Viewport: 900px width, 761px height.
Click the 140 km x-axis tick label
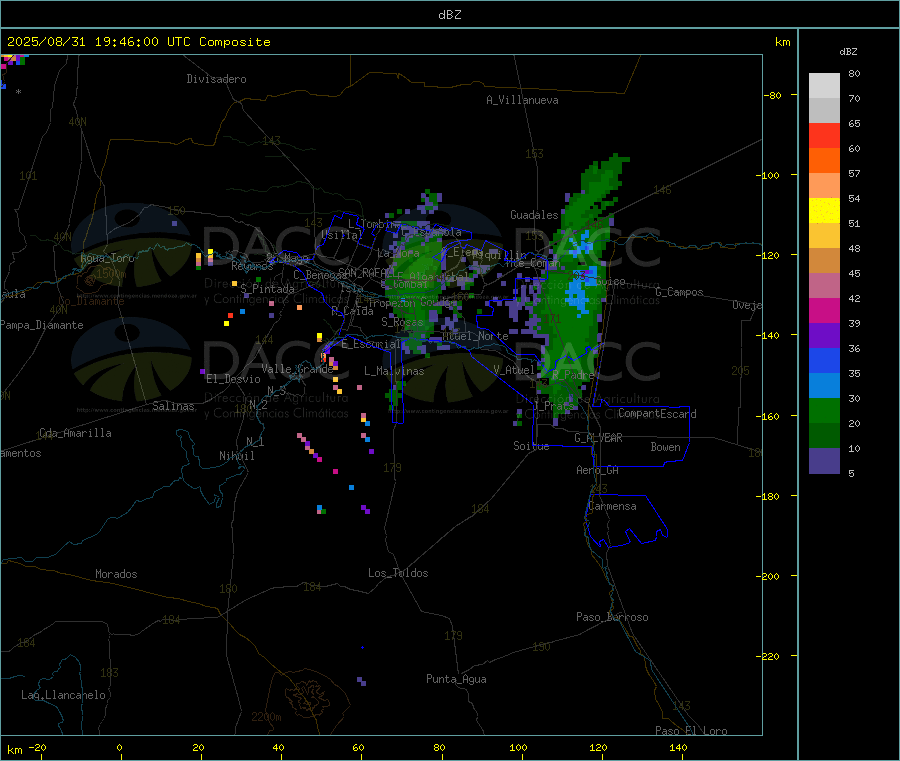click(678, 747)
